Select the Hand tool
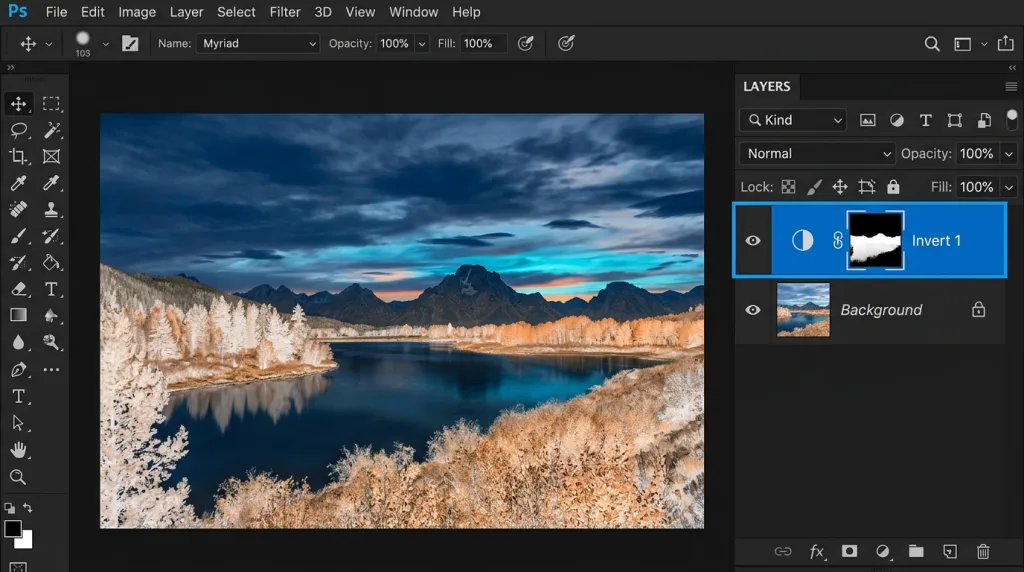 point(18,450)
